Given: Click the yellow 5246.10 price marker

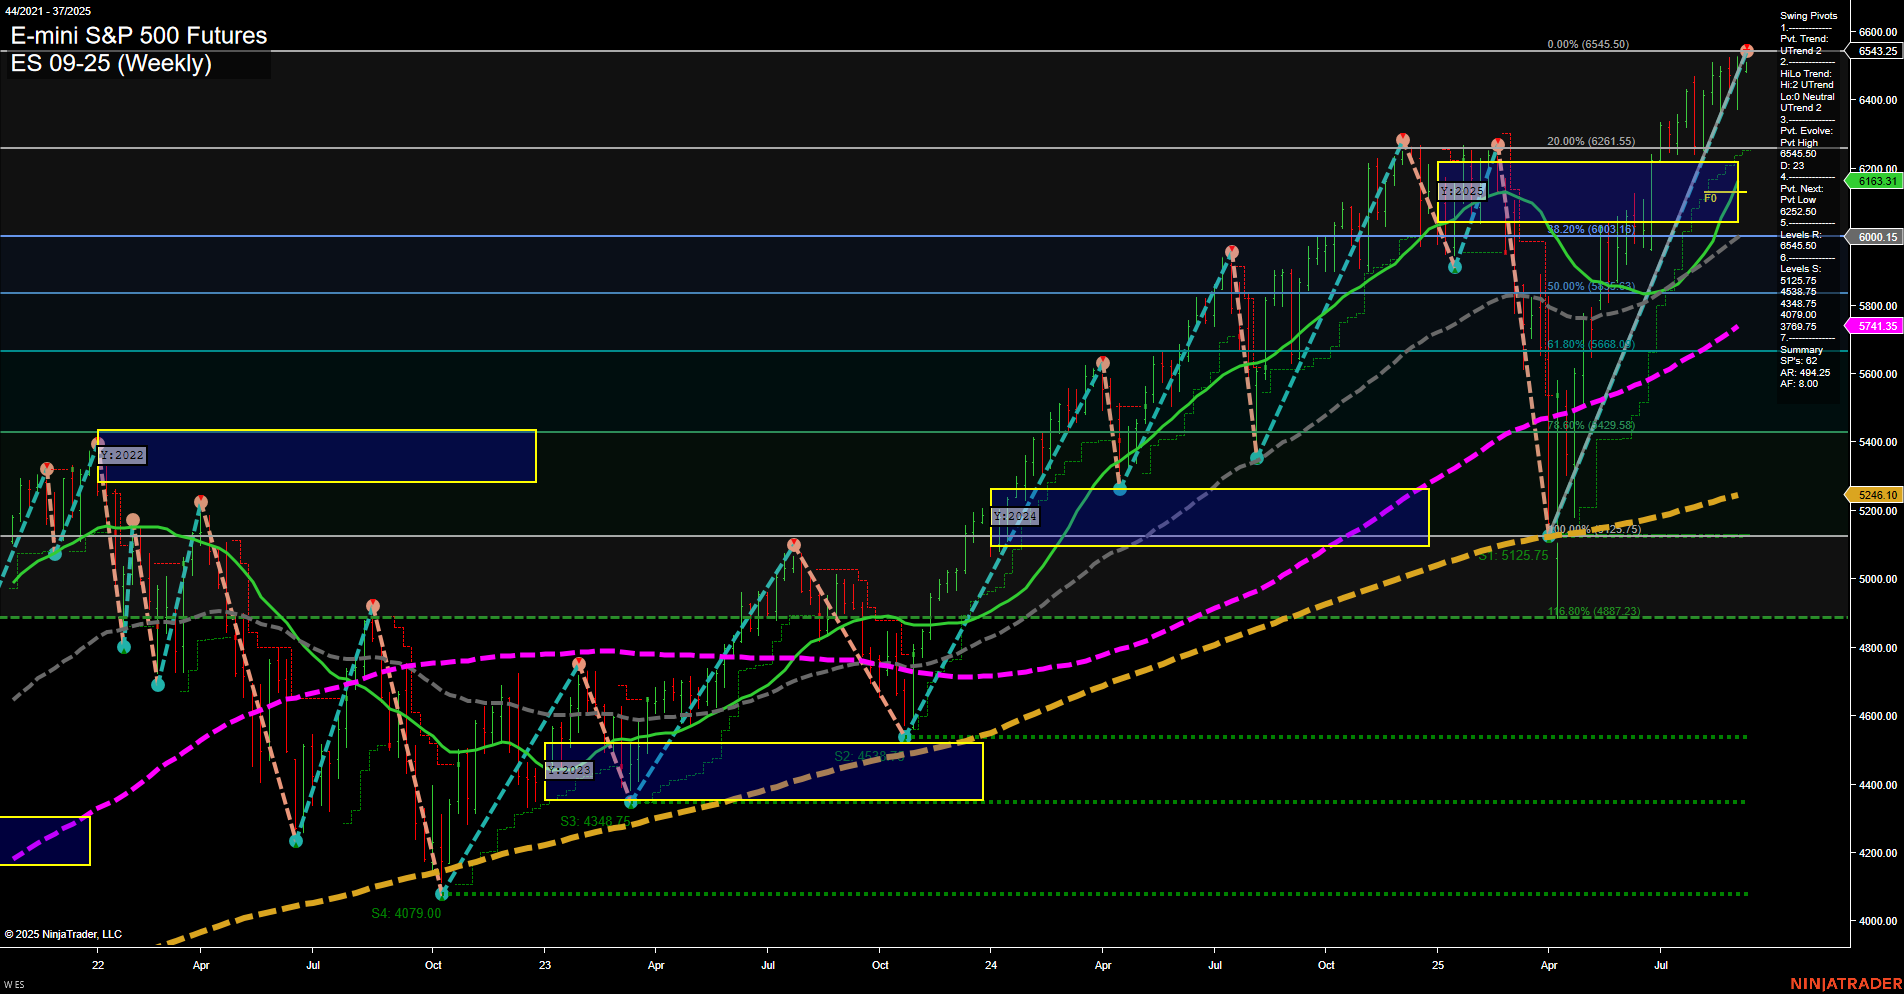Looking at the screenshot, I should 1873,495.
